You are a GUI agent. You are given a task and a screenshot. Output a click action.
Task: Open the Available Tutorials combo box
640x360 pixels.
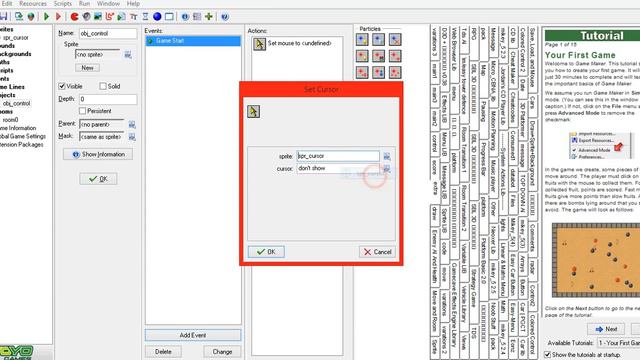pos(618,343)
